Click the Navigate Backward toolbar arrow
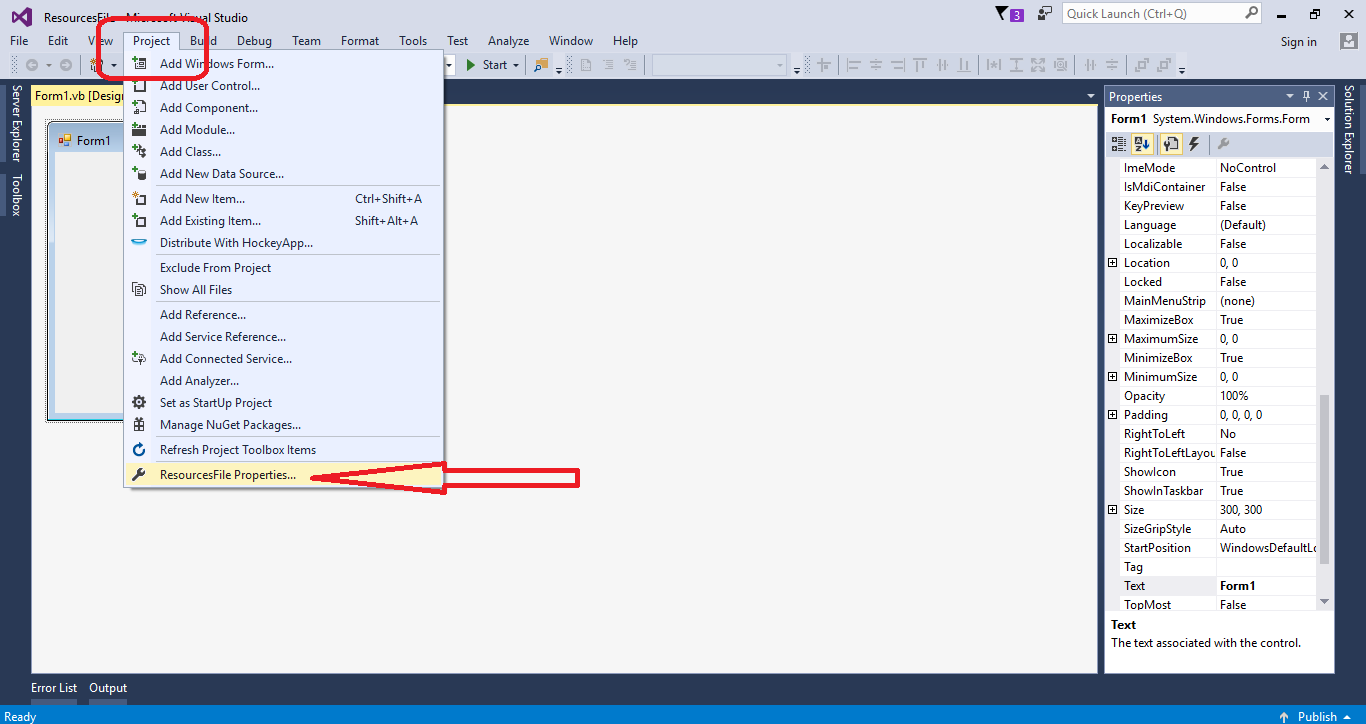This screenshot has height=724, width=1366. 32,65
